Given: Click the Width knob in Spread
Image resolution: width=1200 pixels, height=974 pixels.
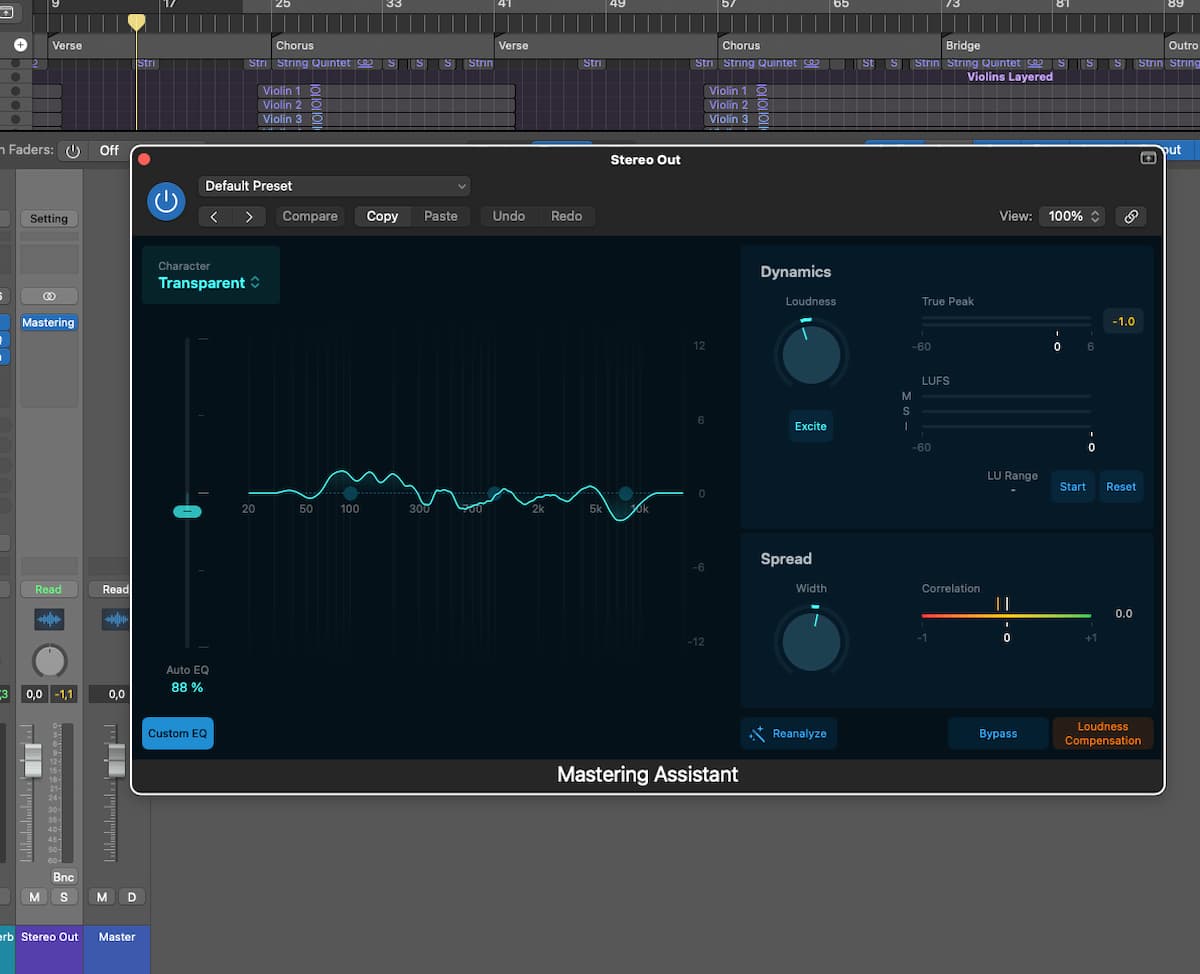Looking at the screenshot, I should (811, 642).
